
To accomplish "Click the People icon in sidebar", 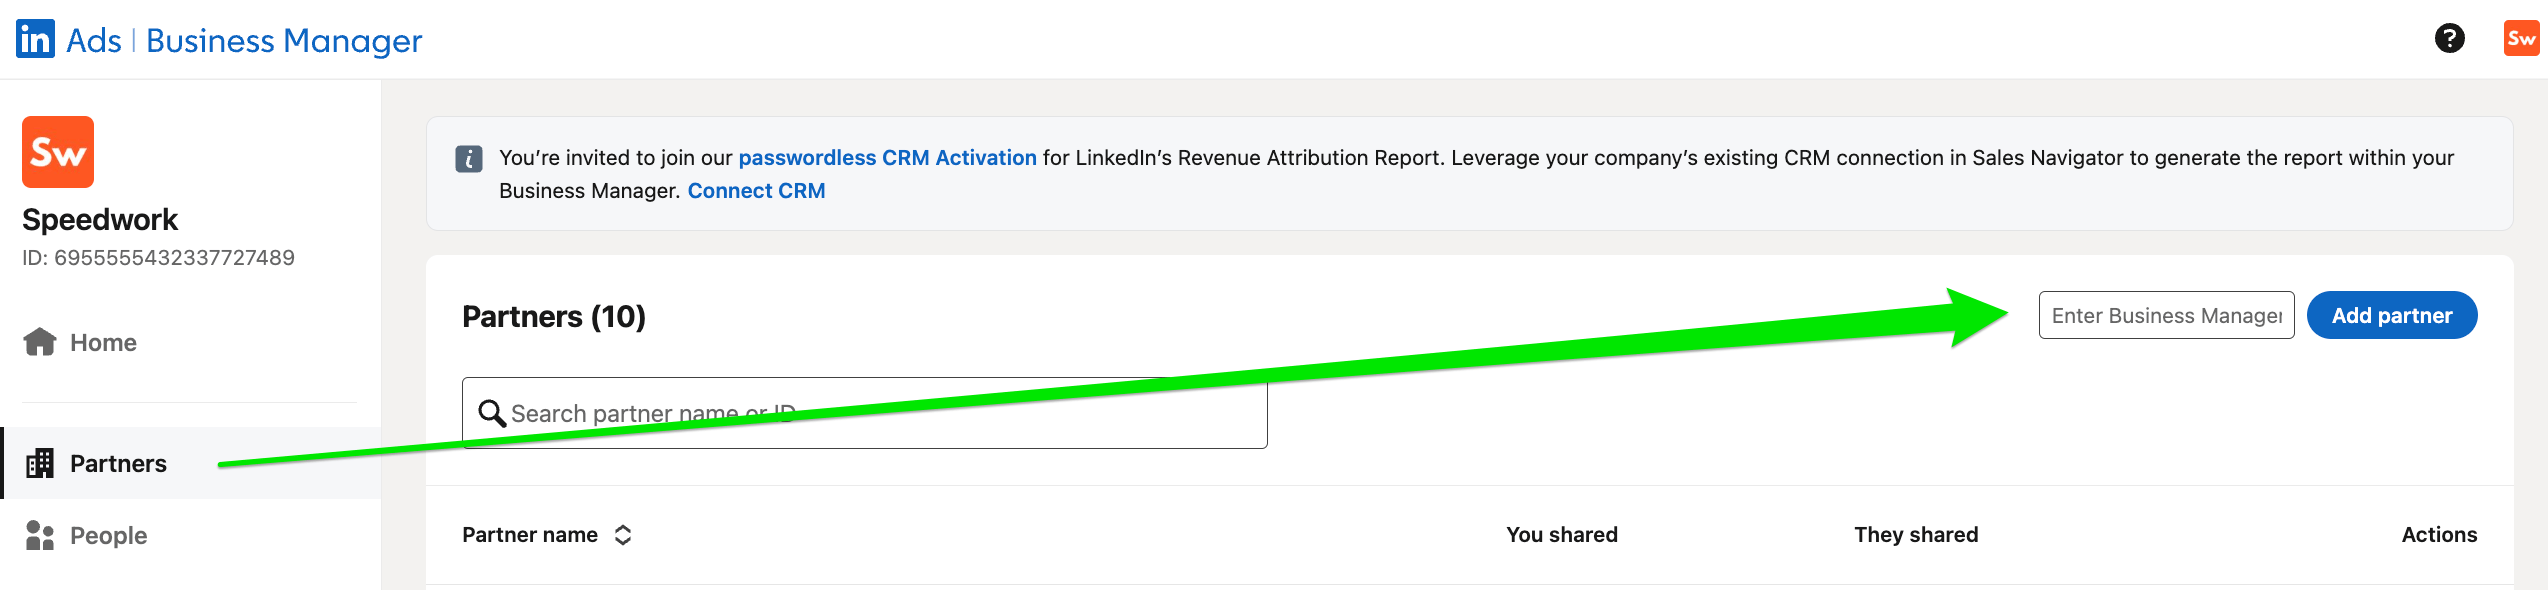I will (x=40, y=535).
